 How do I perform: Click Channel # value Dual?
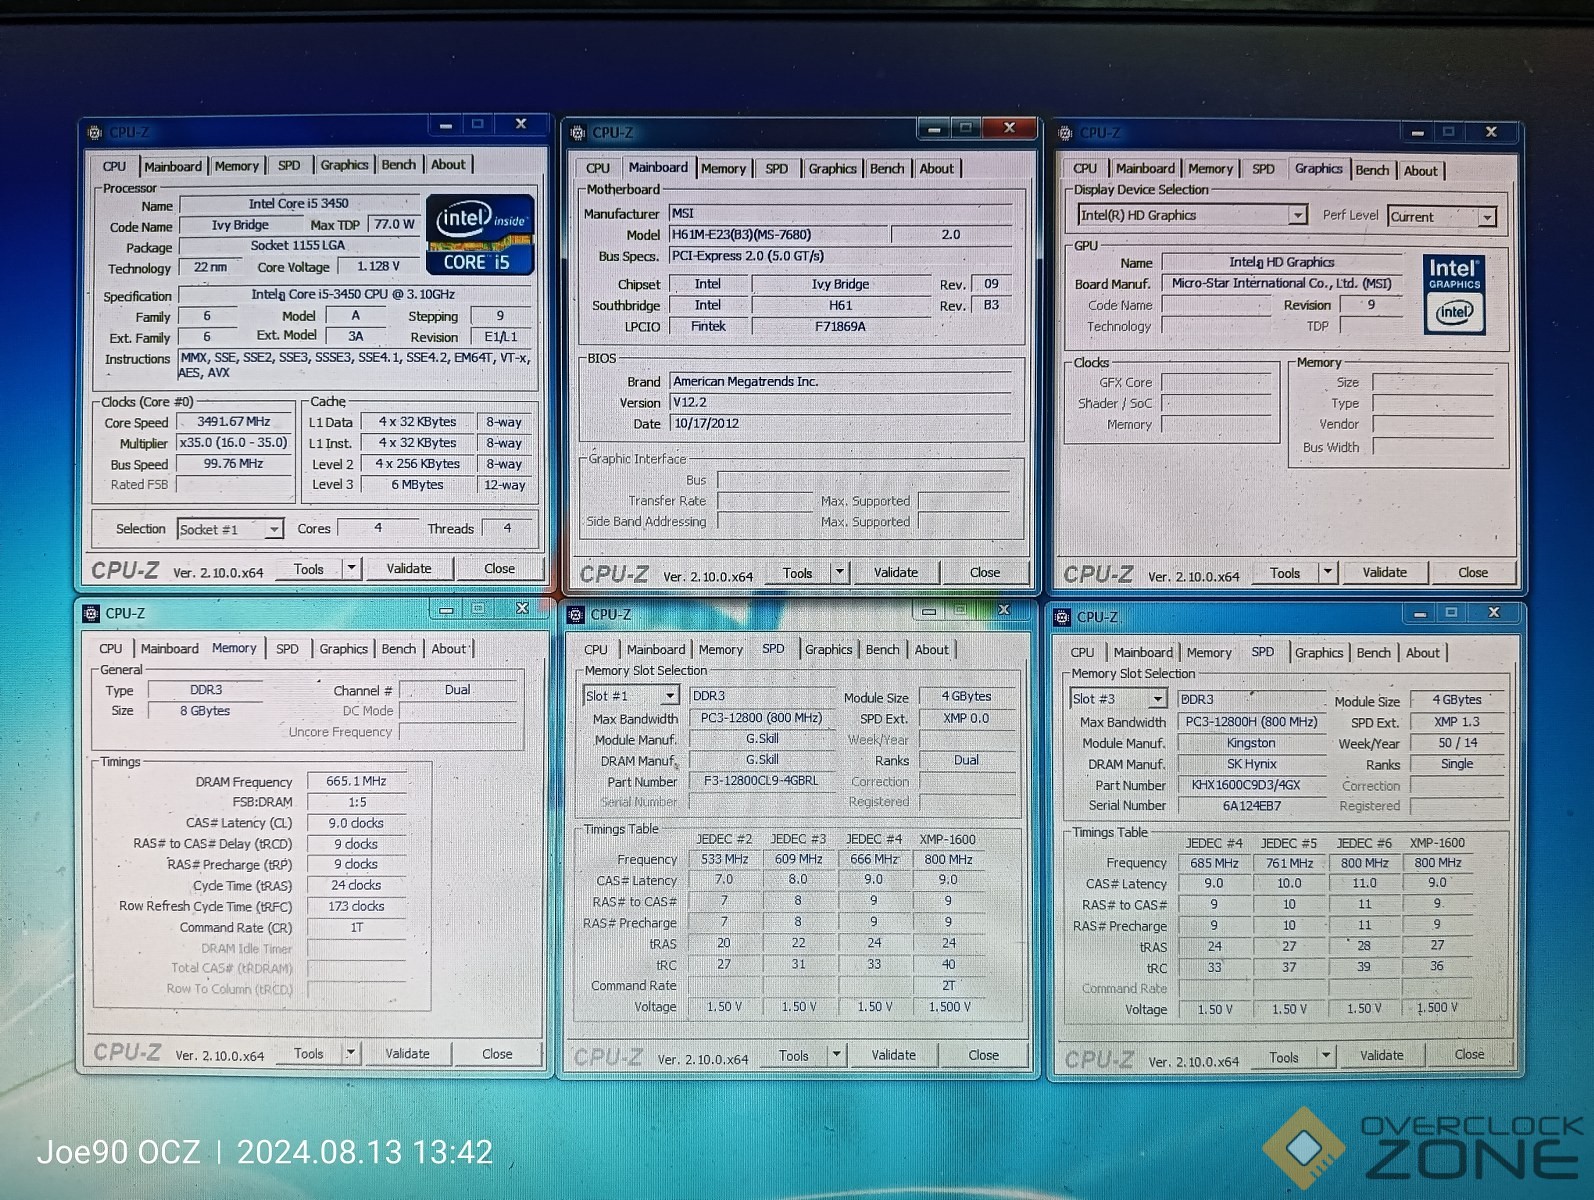tap(457, 690)
